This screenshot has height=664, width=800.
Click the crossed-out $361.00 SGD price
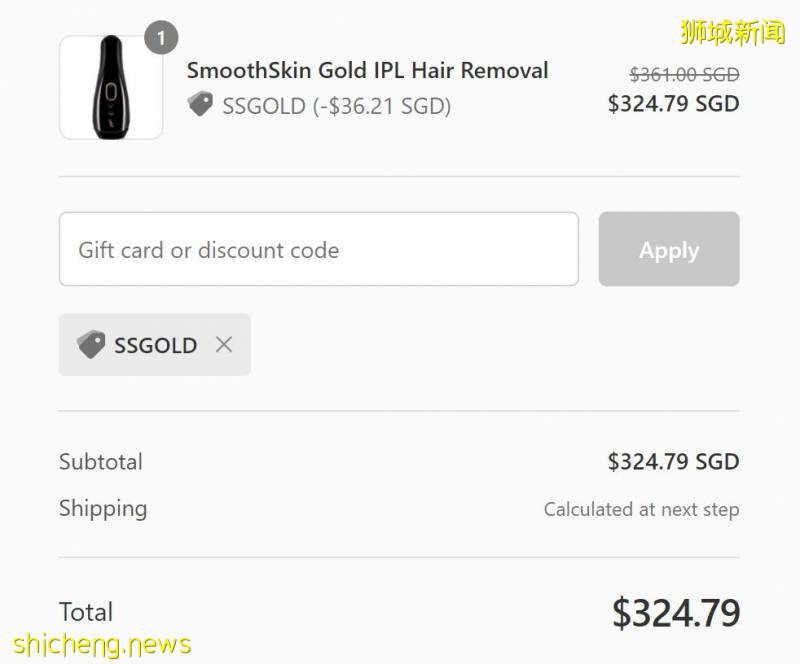[684, 74]
